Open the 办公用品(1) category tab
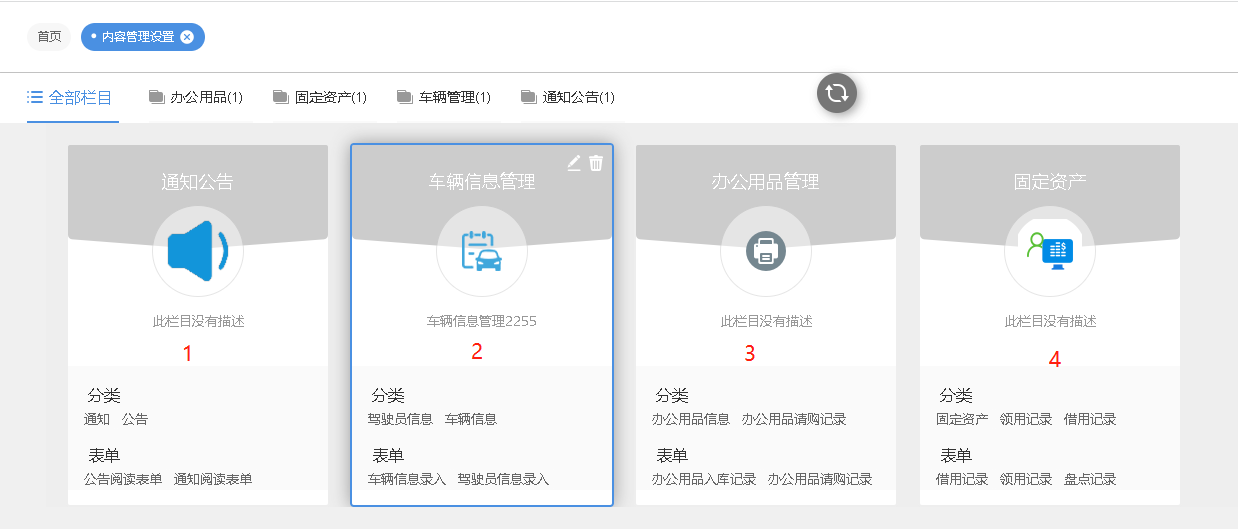 [196, 97]
